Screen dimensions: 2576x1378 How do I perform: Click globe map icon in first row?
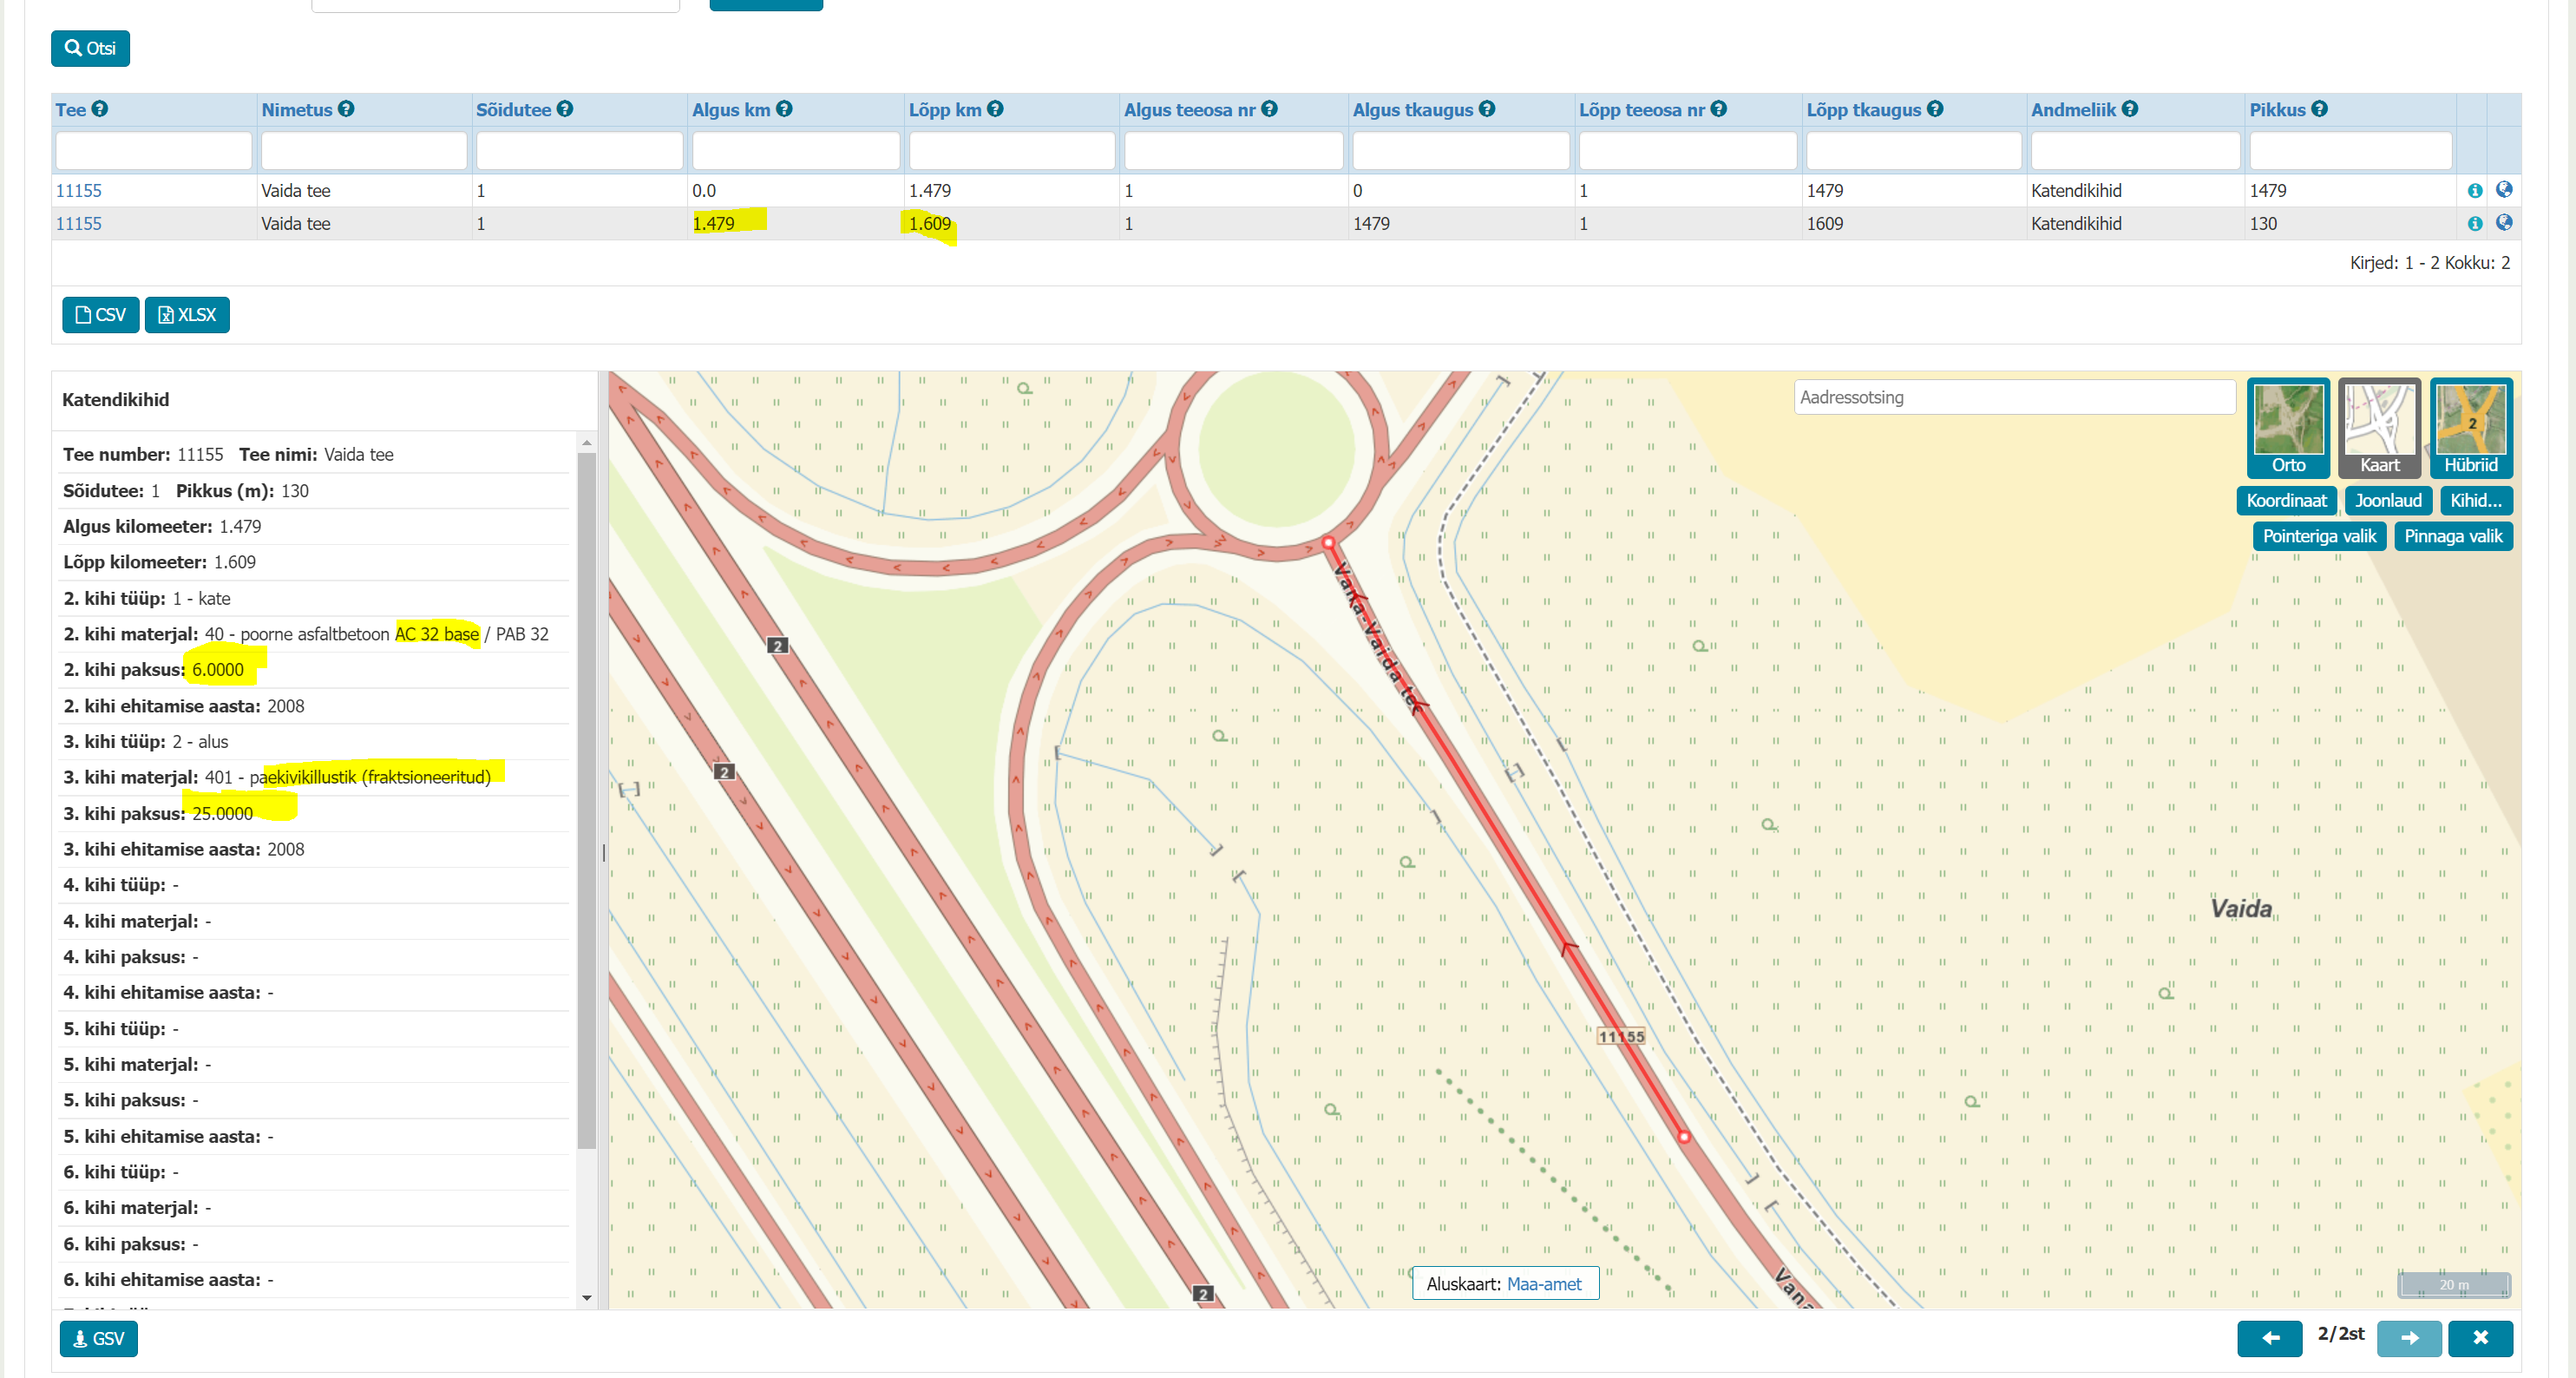[2504, 189]
